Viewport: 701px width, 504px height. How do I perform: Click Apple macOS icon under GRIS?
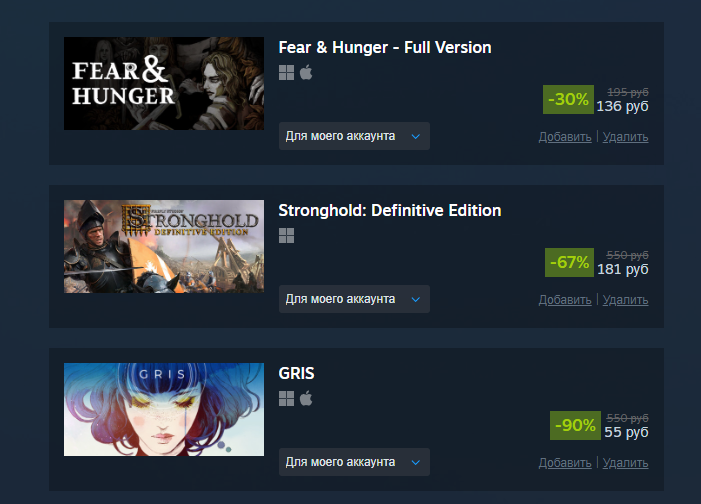click(306, 398)
